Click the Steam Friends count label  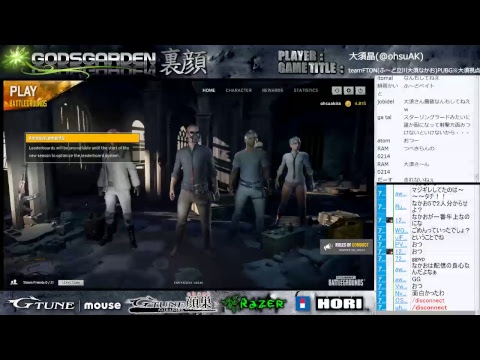[38, 283]
